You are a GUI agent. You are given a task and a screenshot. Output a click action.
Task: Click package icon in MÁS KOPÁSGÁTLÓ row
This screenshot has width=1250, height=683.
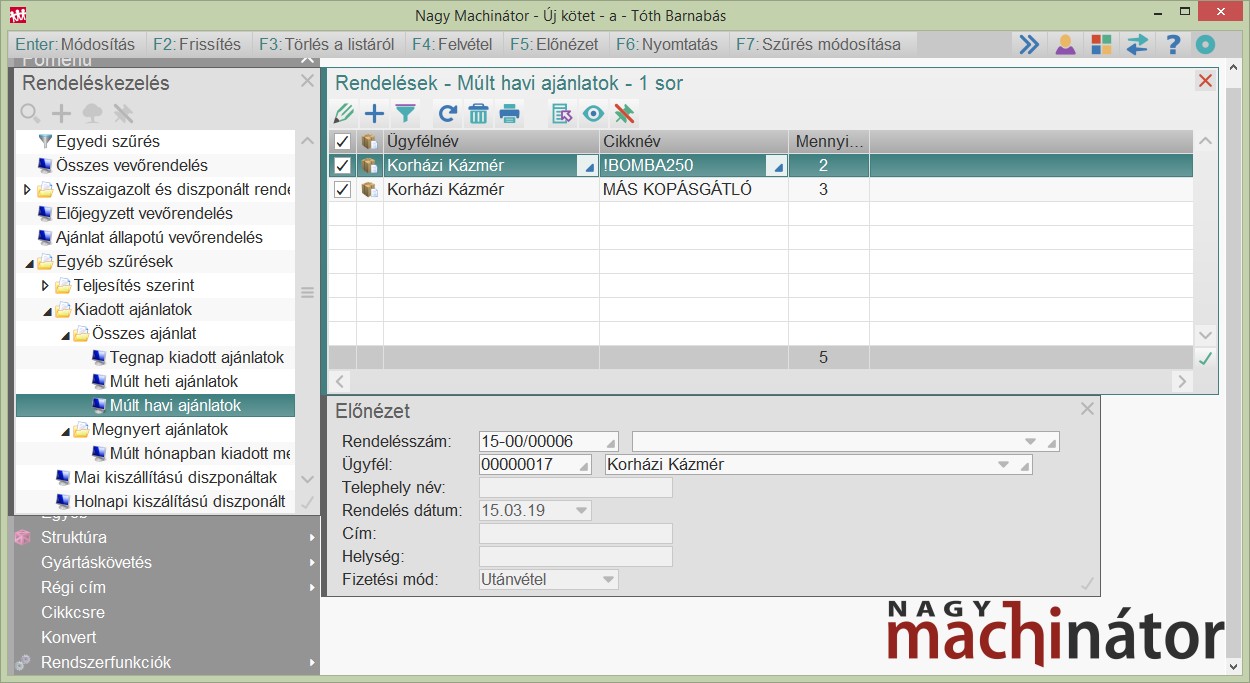[x=369, y=190]
